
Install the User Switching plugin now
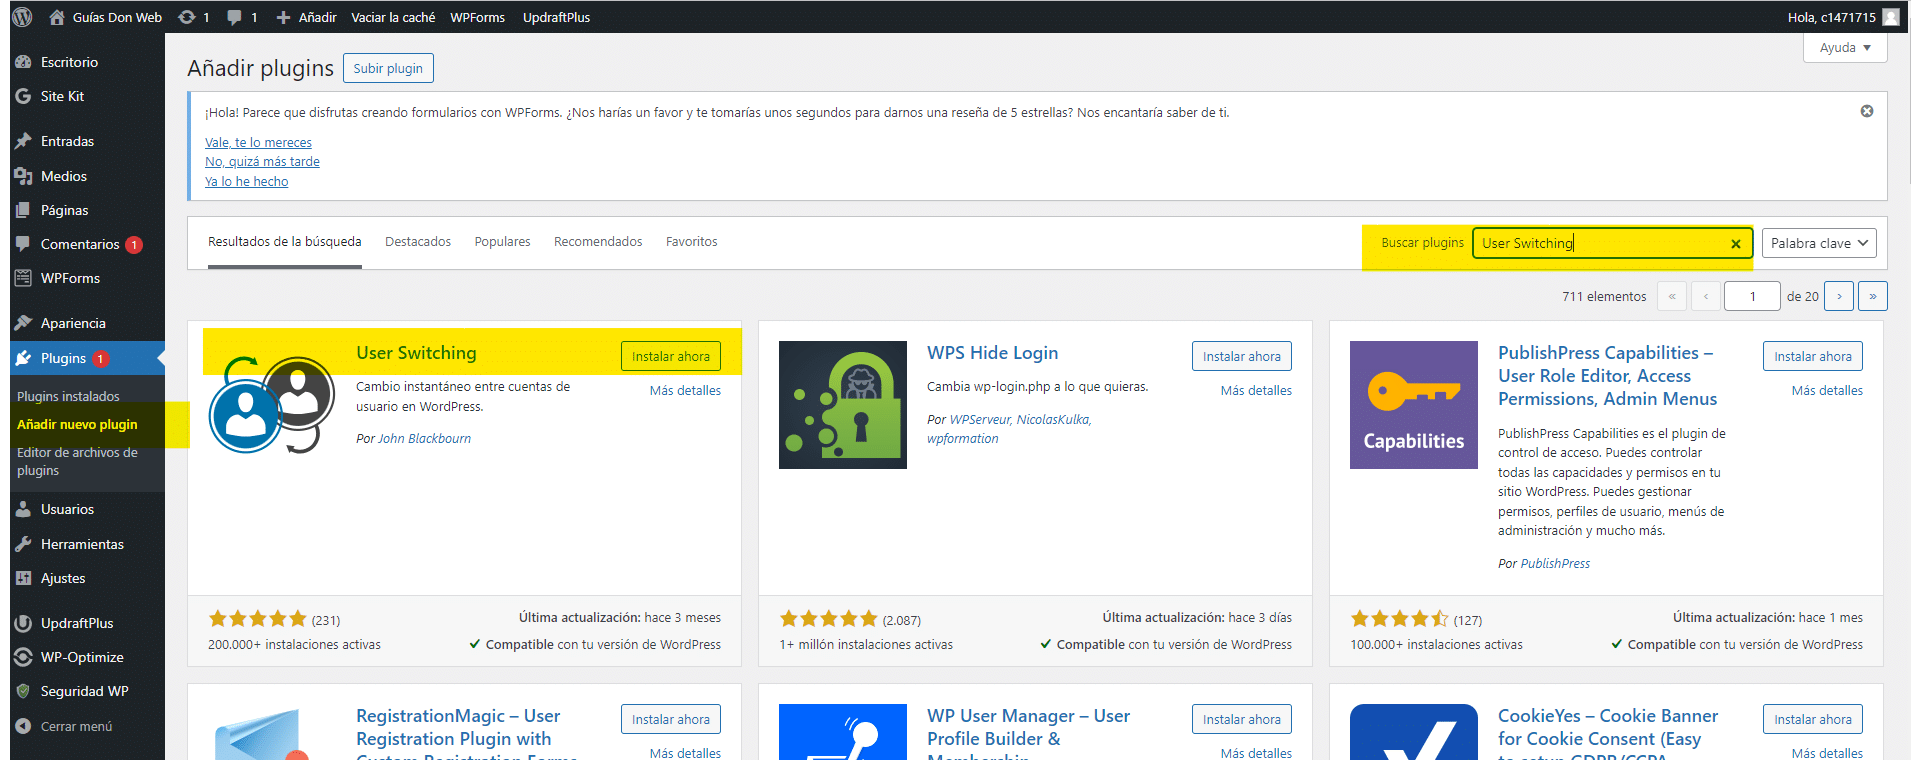pyautogui.click(x=670, y=356)
